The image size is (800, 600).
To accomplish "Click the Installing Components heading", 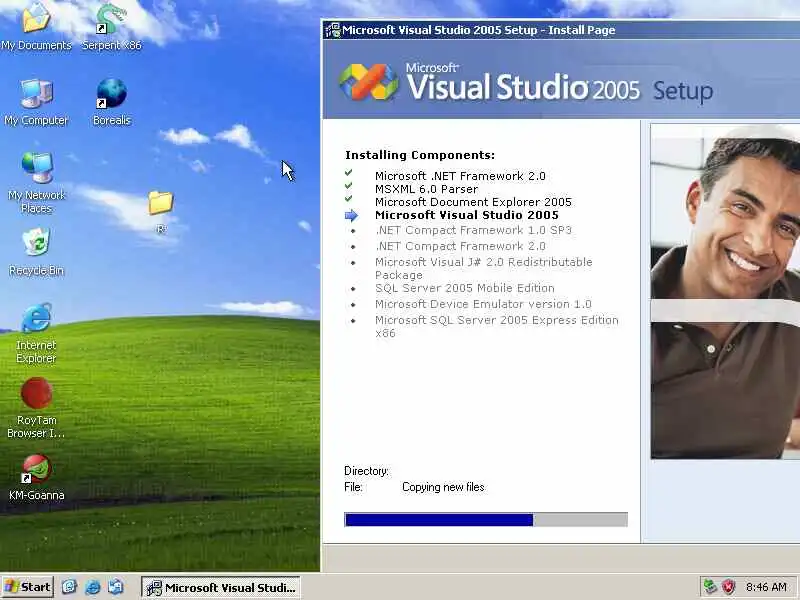I will click(x=420, y=155).
